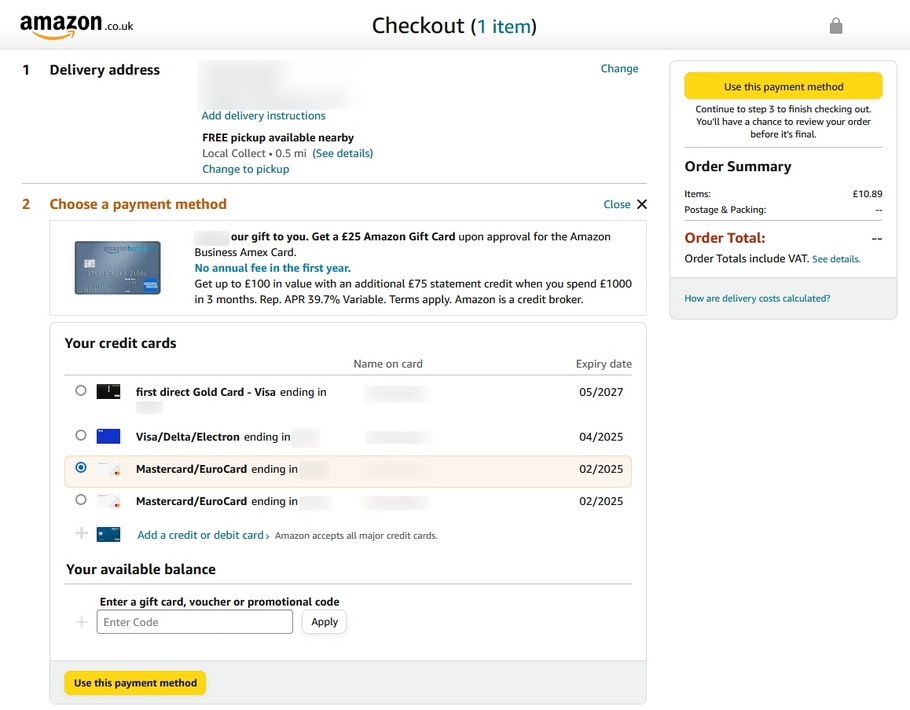Click Add delivery instructions link
Screen dimensions: 910x710
[262, 115]
